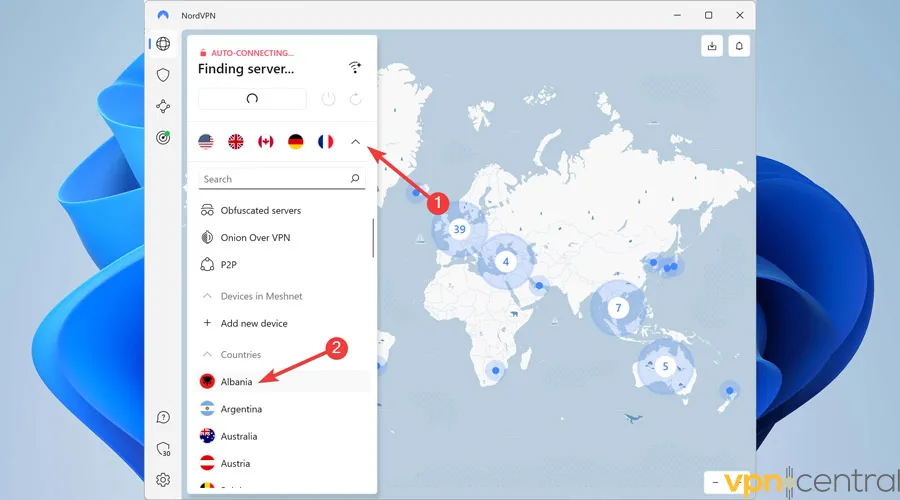Click the download icon above the map
900x500 pixels.
[712, 46]
